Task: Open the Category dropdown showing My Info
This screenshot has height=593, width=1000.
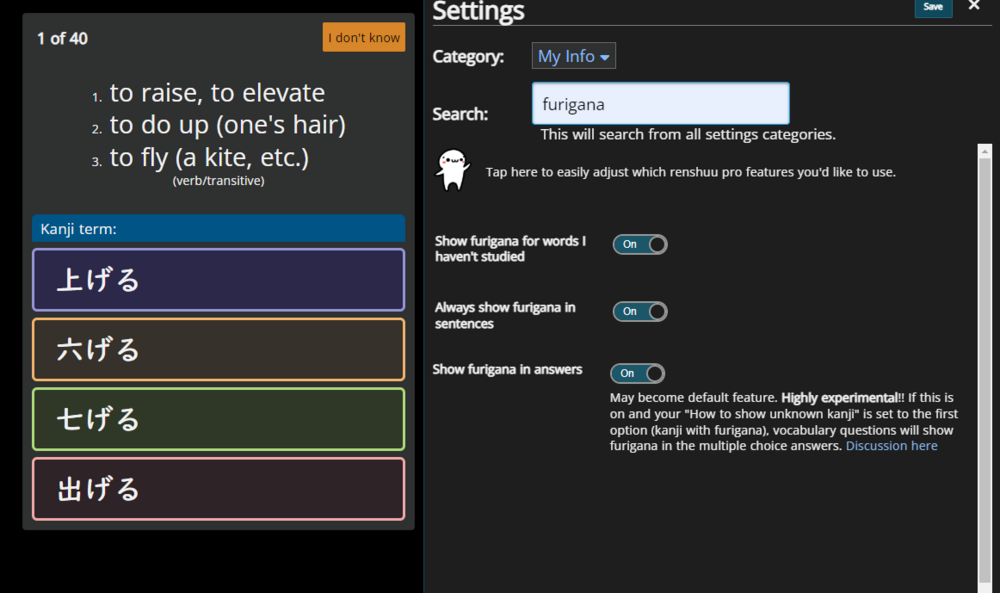Action: (573, 56)
